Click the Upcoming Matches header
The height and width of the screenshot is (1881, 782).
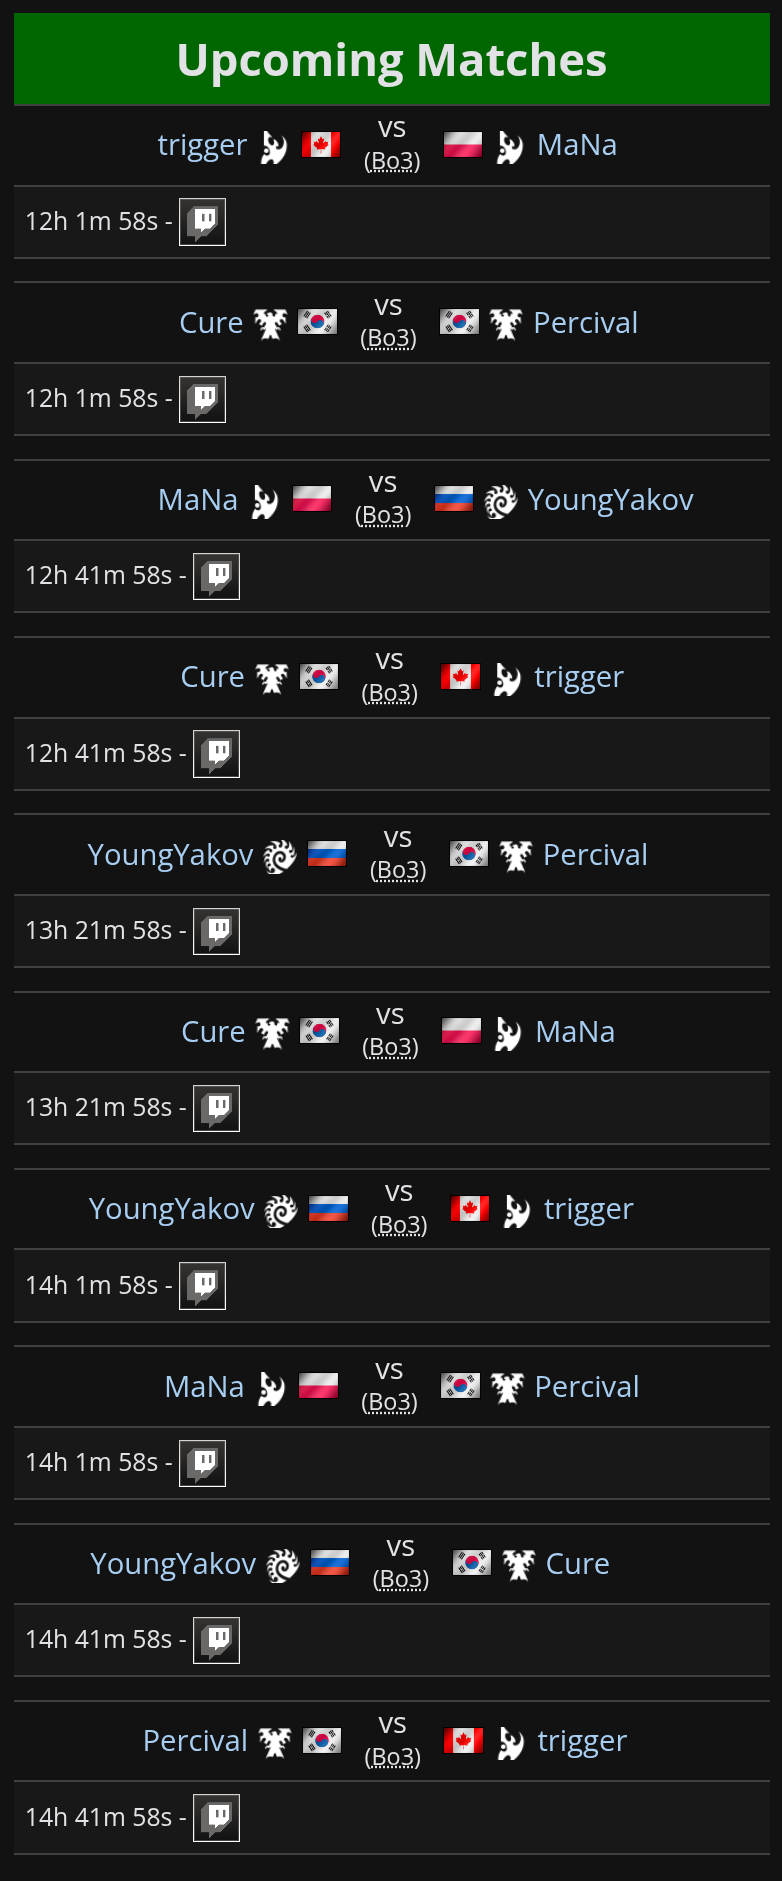391,60
